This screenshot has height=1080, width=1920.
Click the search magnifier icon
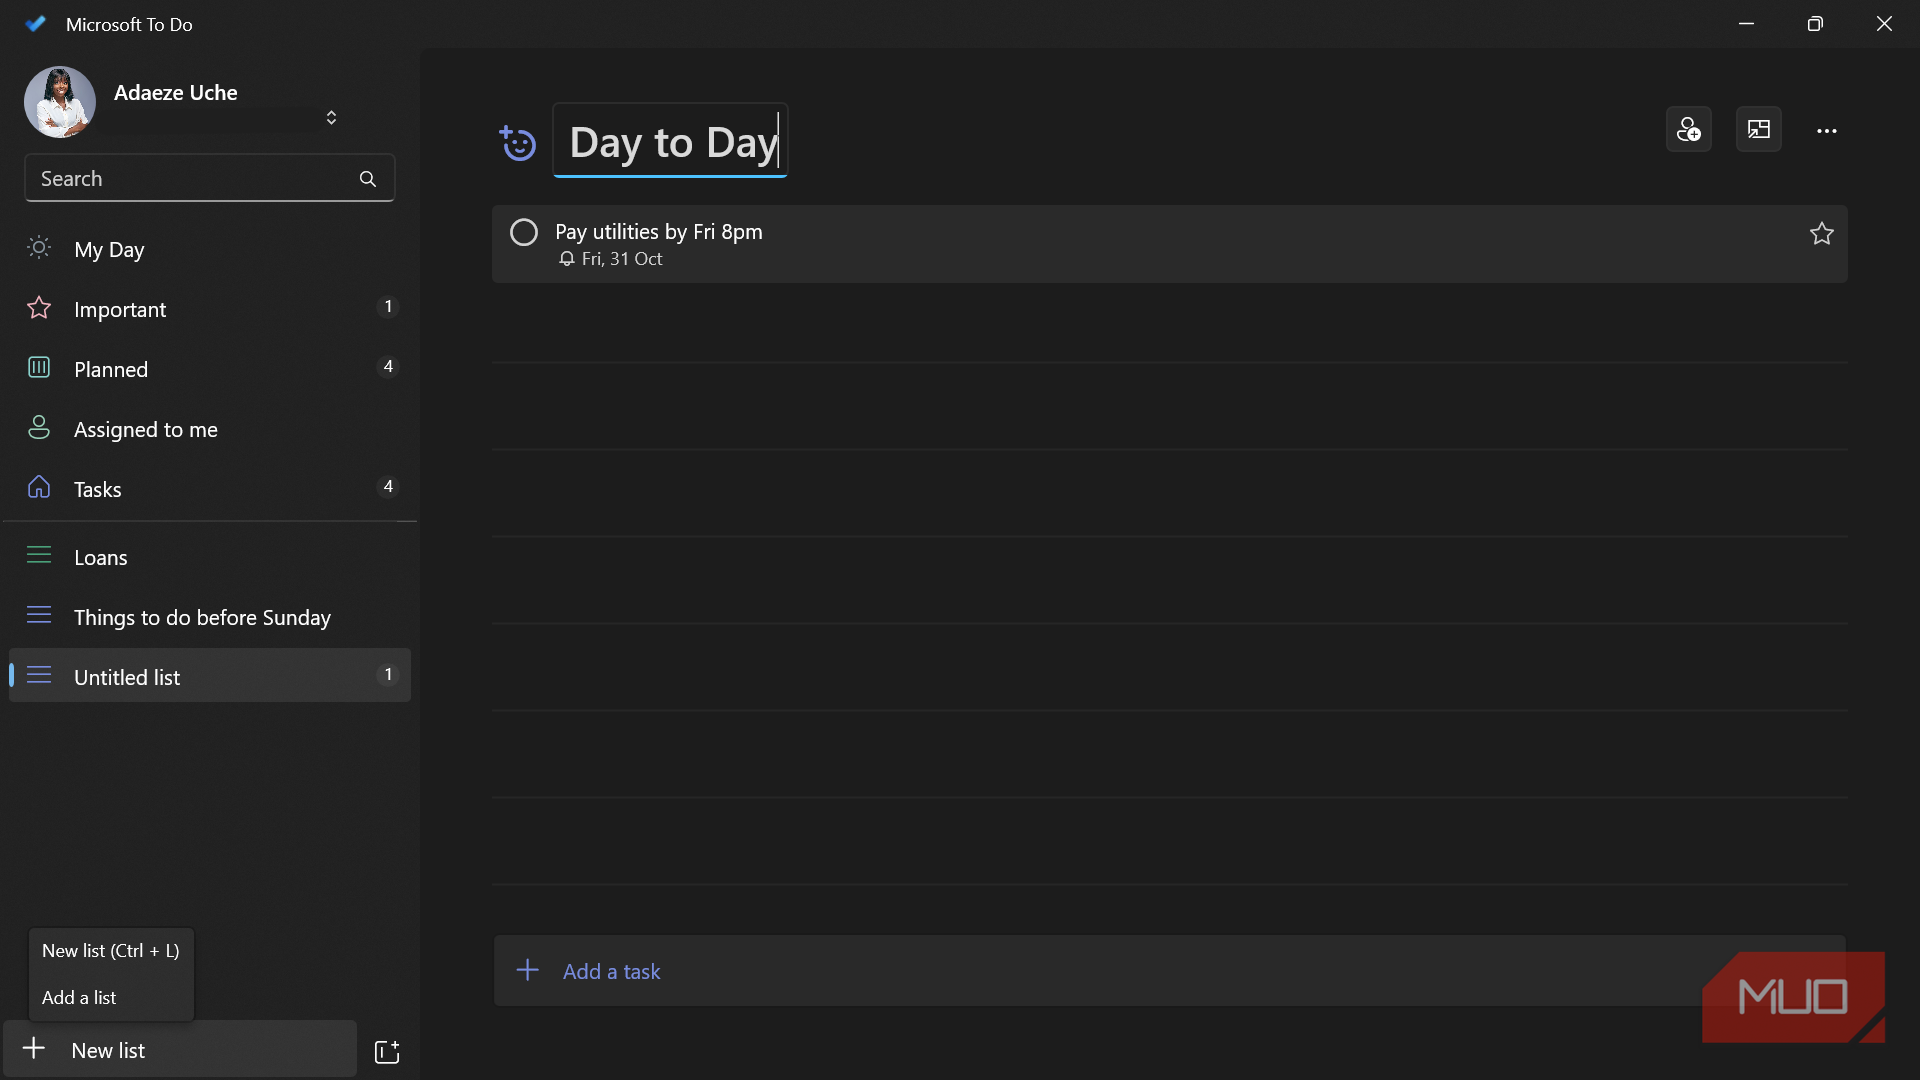click(x=368, y=179)
